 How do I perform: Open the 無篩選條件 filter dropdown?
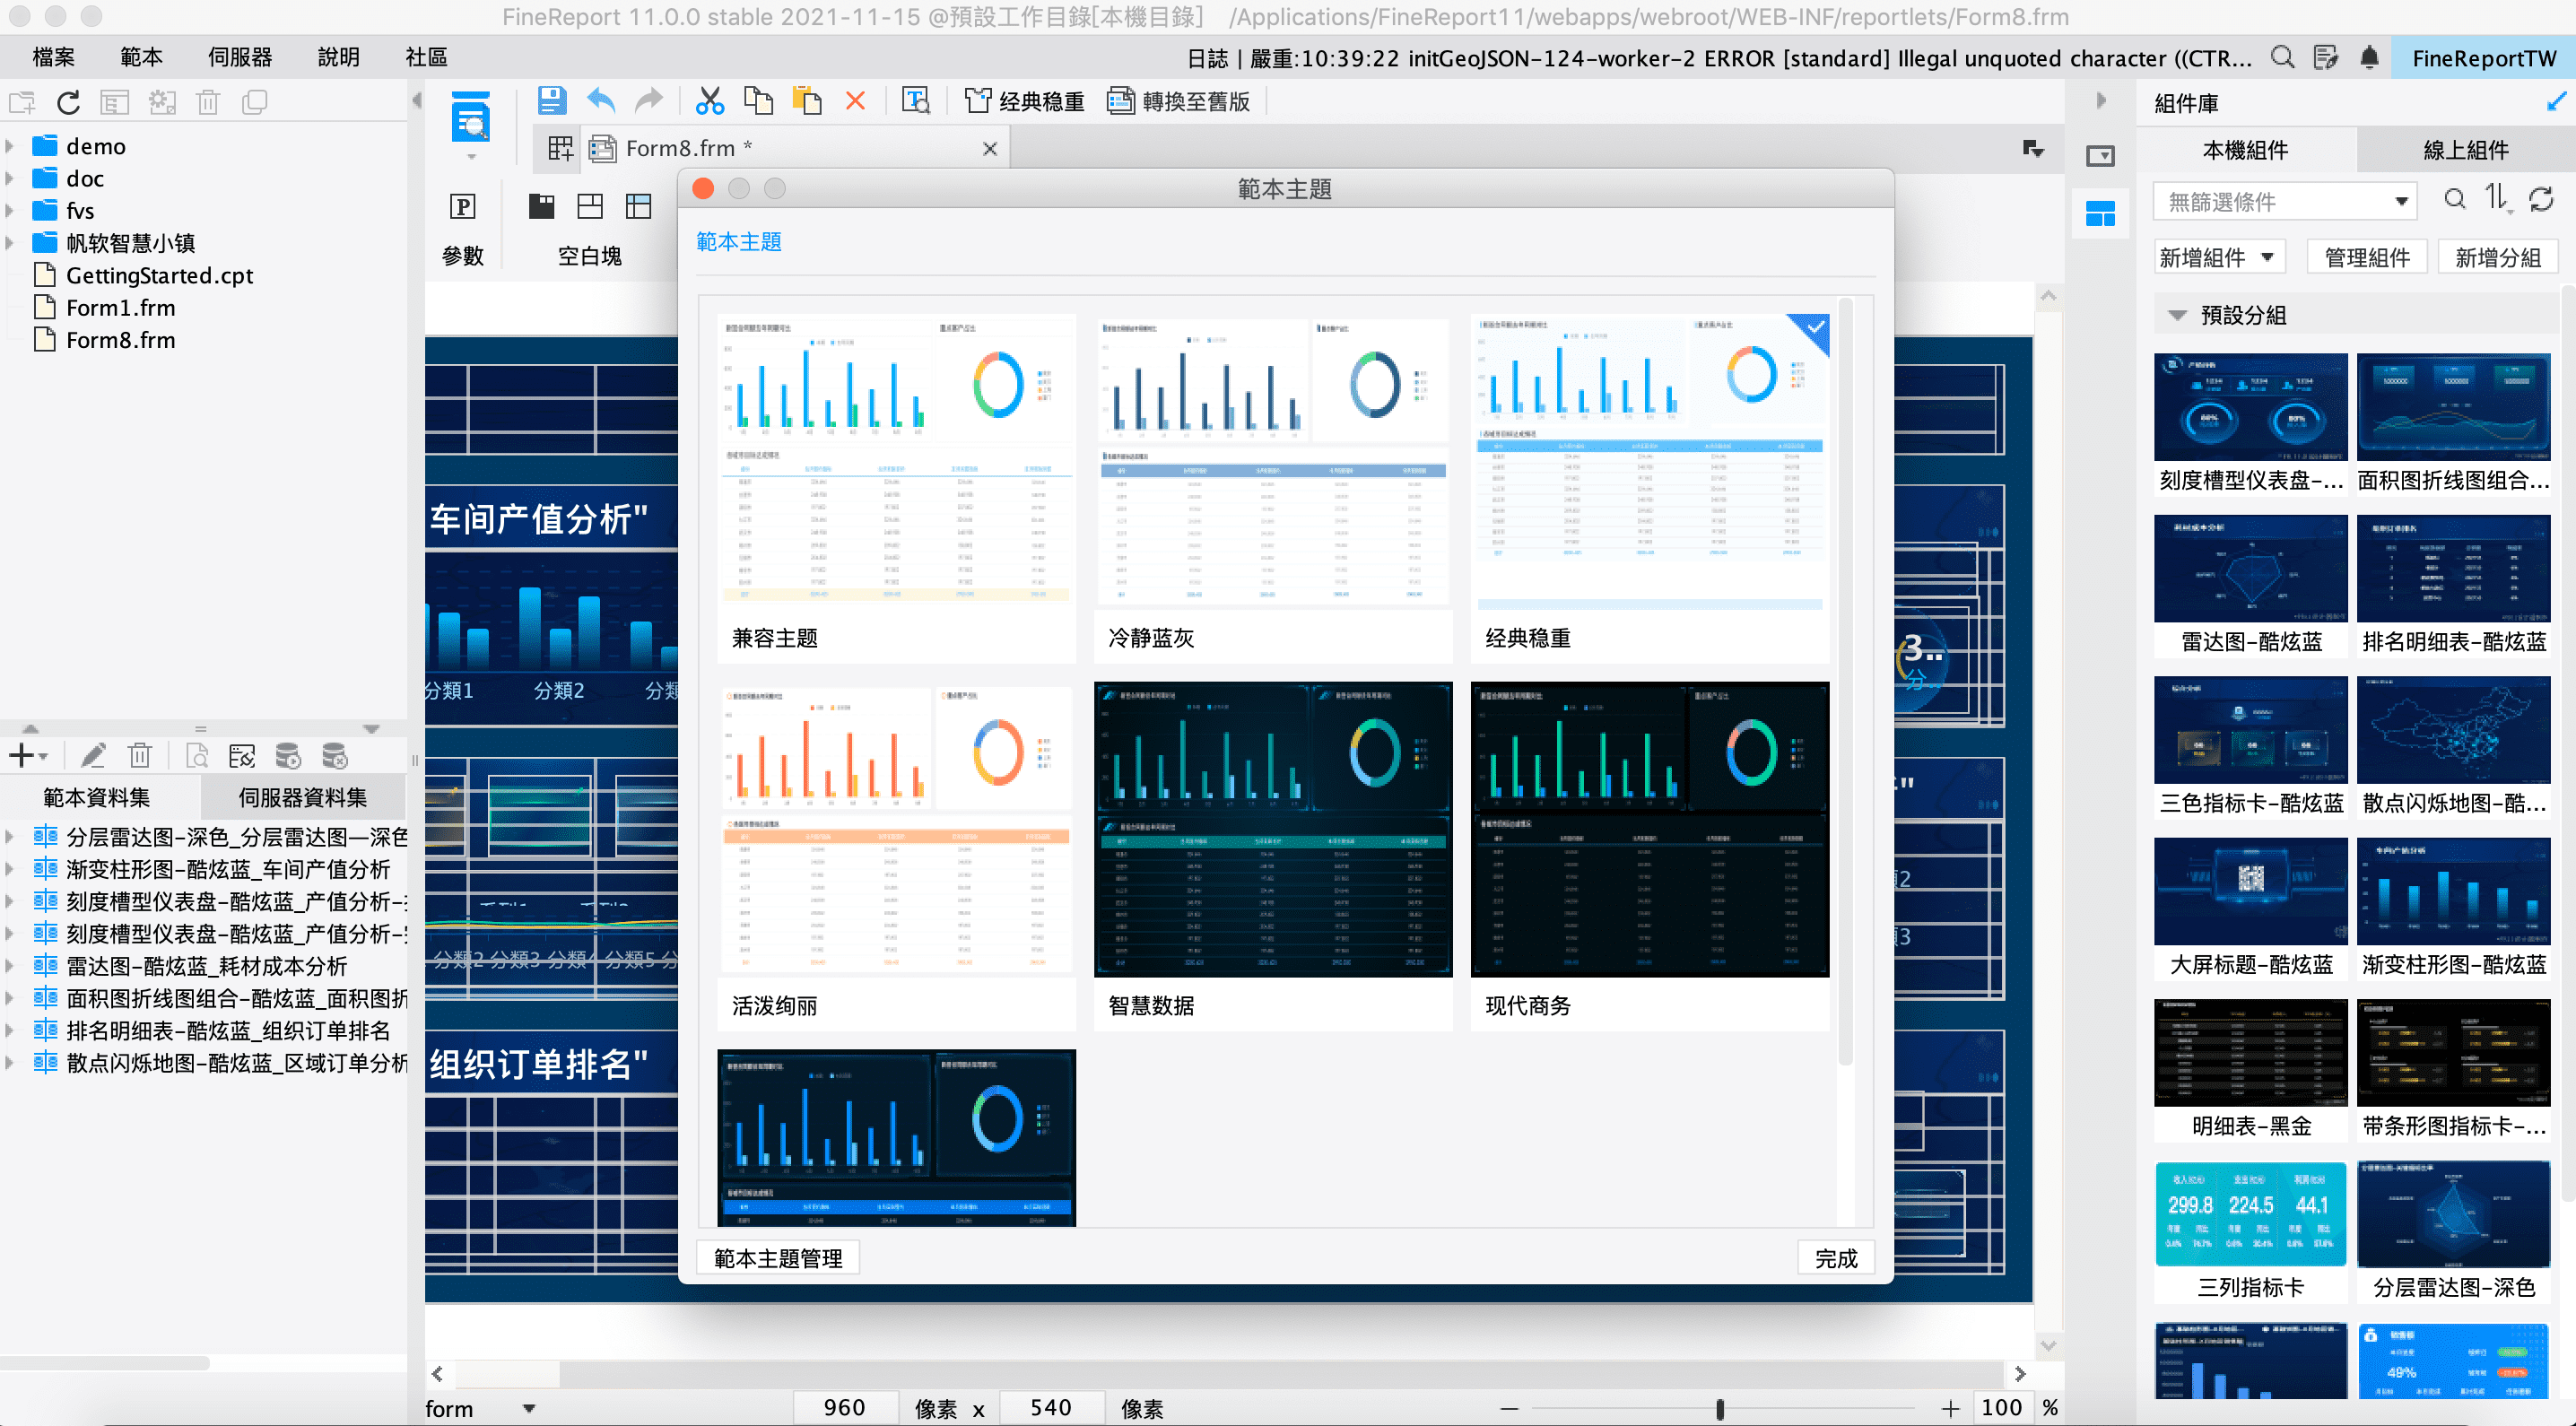pos(2285,201)
